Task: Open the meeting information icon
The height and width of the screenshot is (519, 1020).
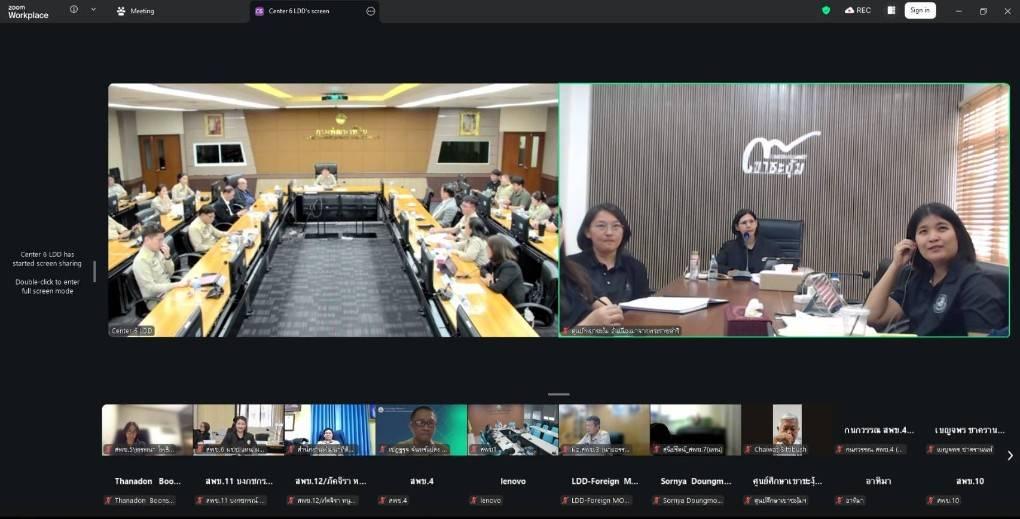Action: point(74,10)
